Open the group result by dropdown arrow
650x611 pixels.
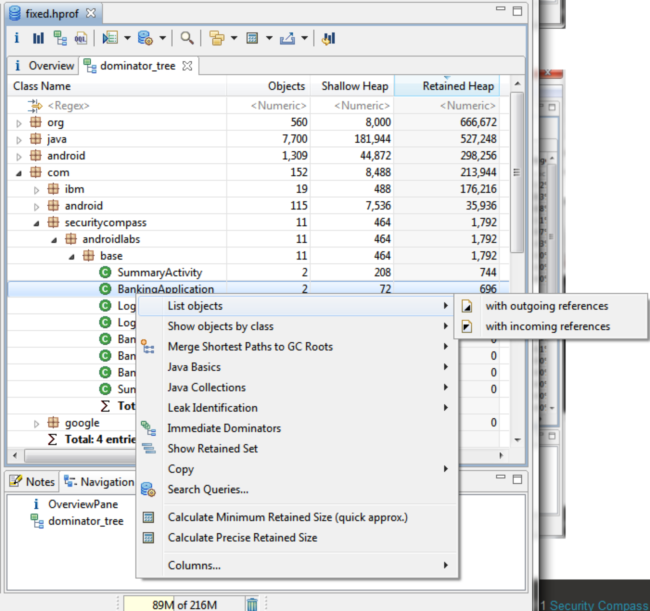point(234,38)
